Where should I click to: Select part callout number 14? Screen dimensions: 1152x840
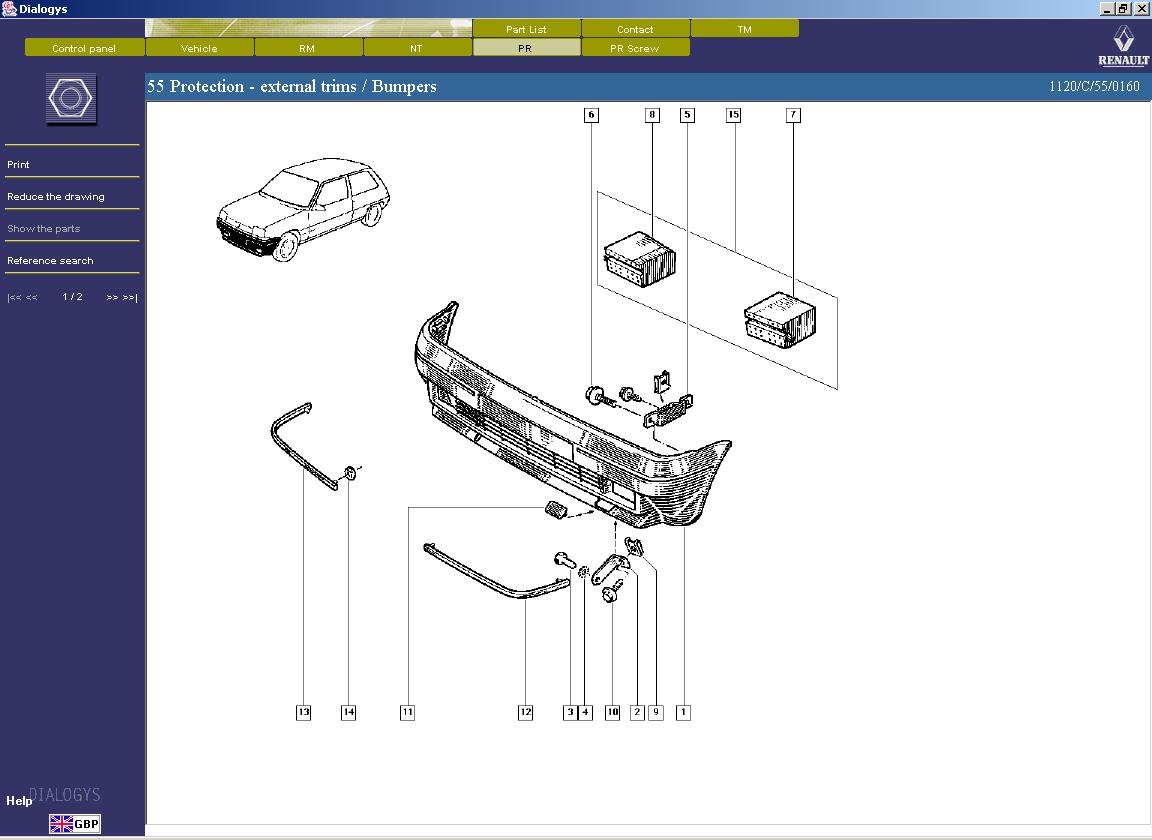tap(348, 712)
